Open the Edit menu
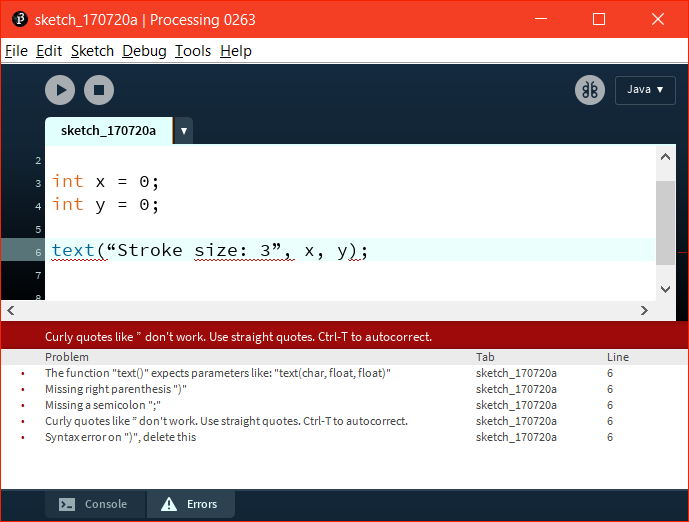Image resolution: width=689 pixels, height=522 pixels. pos(49,51)
